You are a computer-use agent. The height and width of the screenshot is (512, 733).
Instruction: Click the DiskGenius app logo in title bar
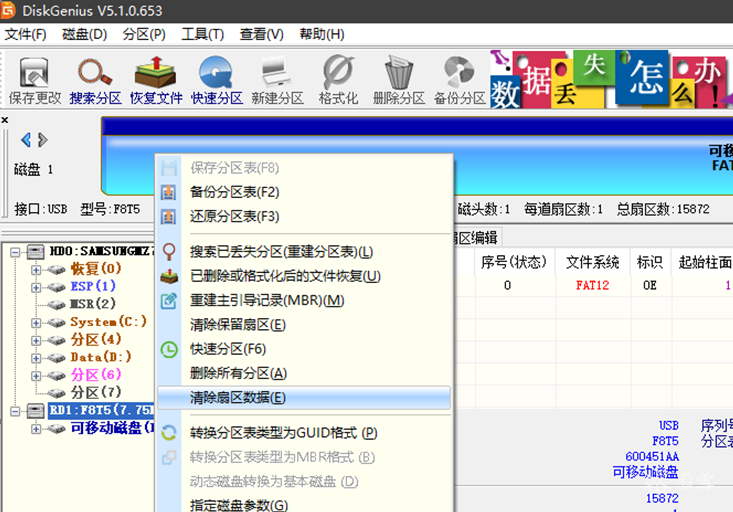pos(8,10)
